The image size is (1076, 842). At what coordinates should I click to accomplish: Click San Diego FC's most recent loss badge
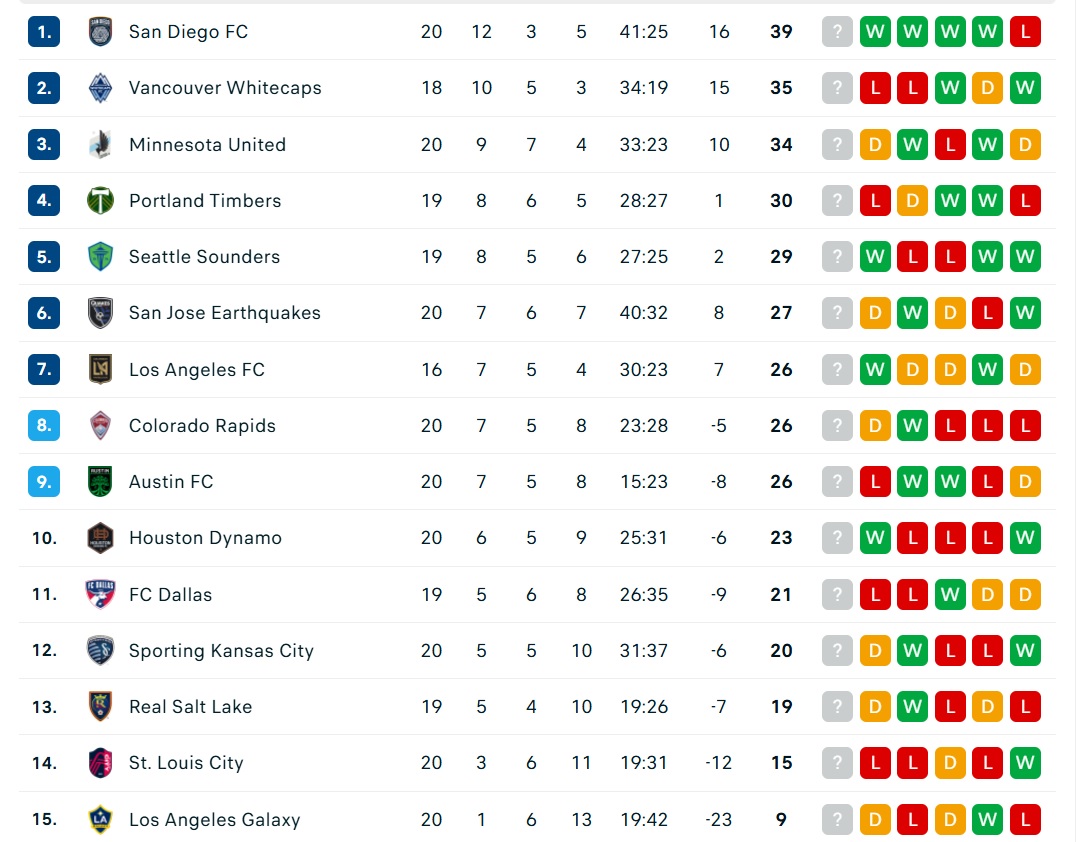[x=1025, y=32]
